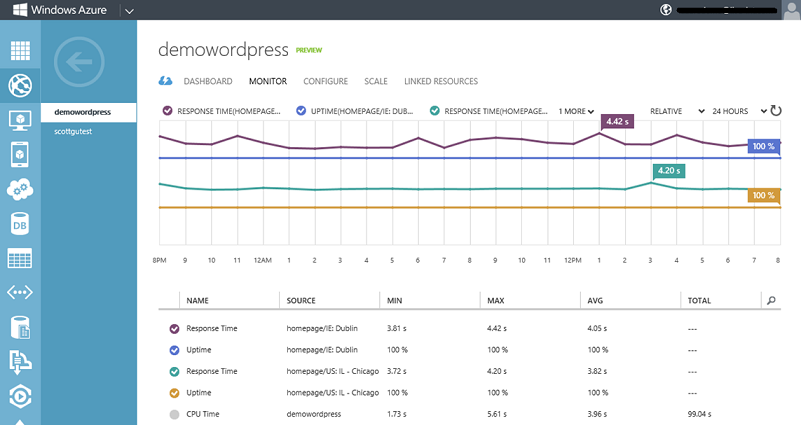Click the orange 100 % chart label
Image resolution: width=801 pixels, height=425 pixels.
pyautogui.click(x=764, y=195)
